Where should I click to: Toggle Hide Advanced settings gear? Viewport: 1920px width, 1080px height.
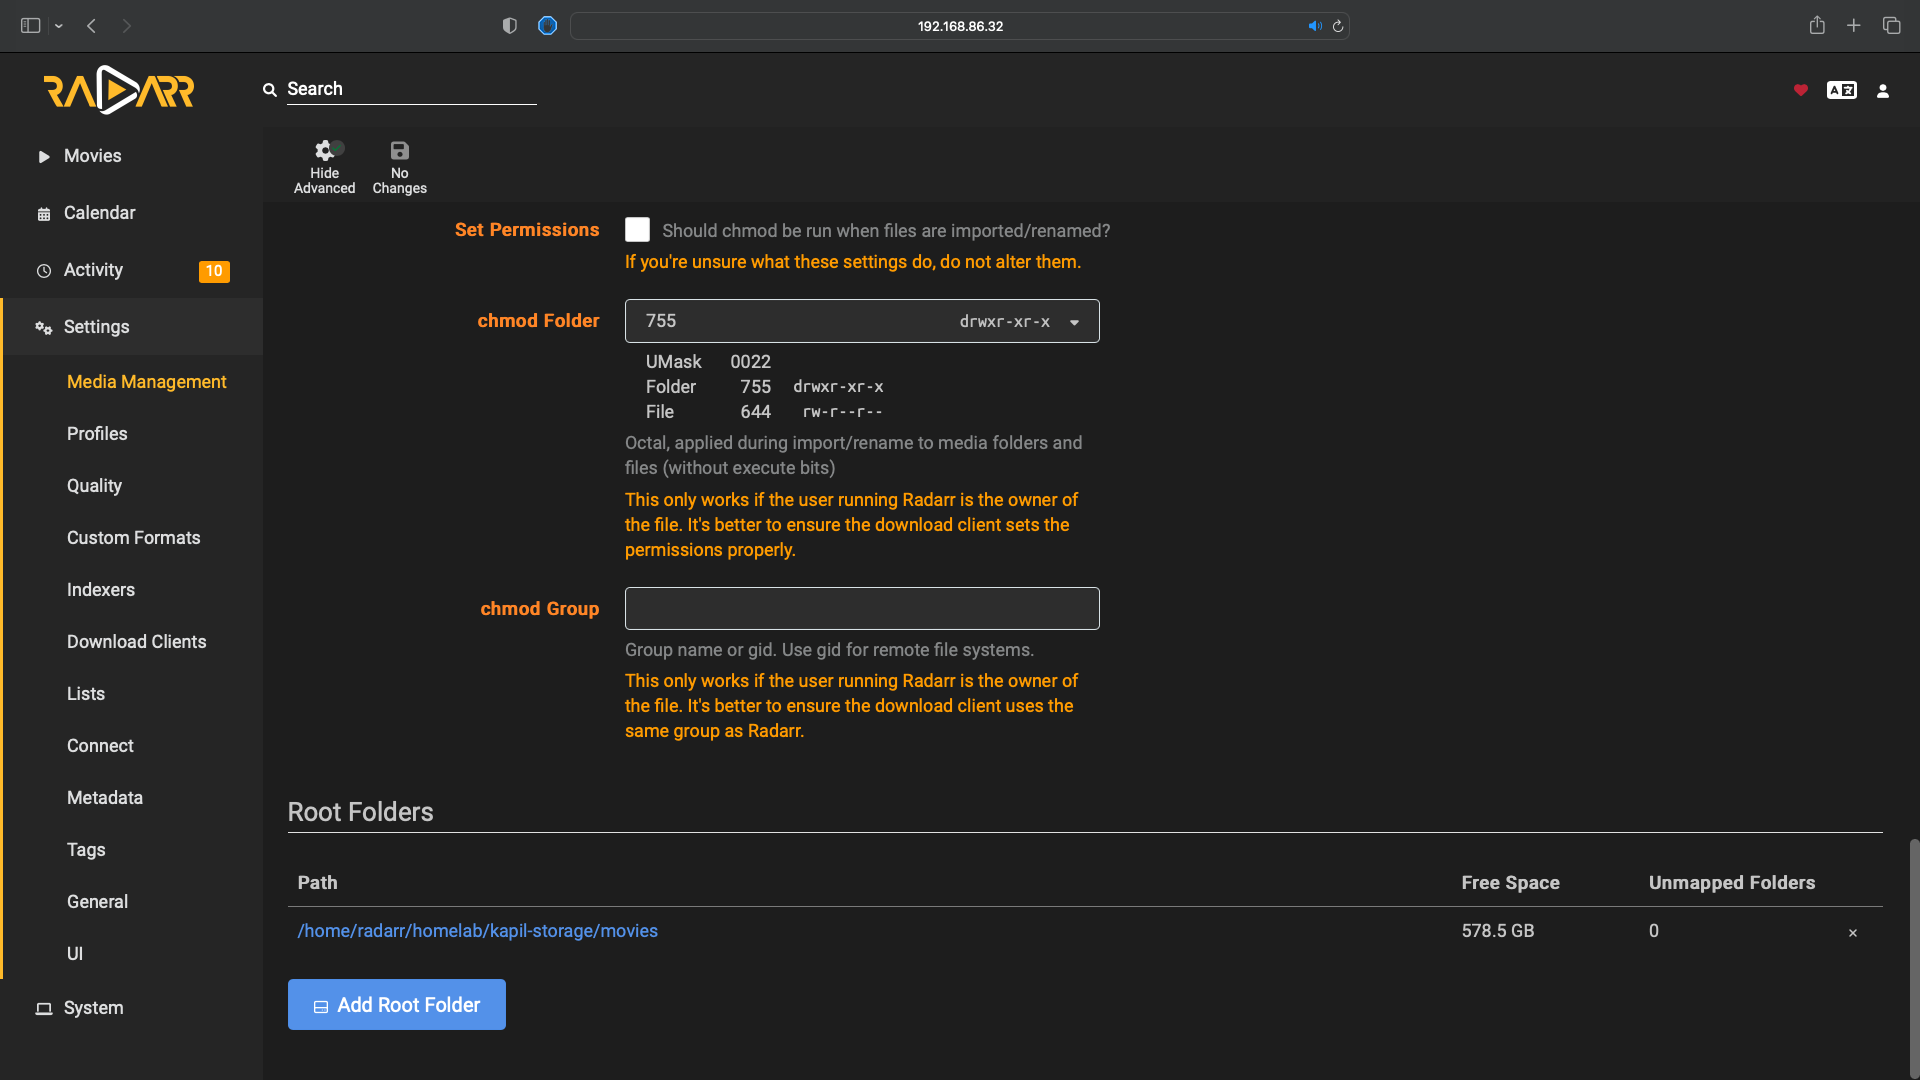coord(324,167)
